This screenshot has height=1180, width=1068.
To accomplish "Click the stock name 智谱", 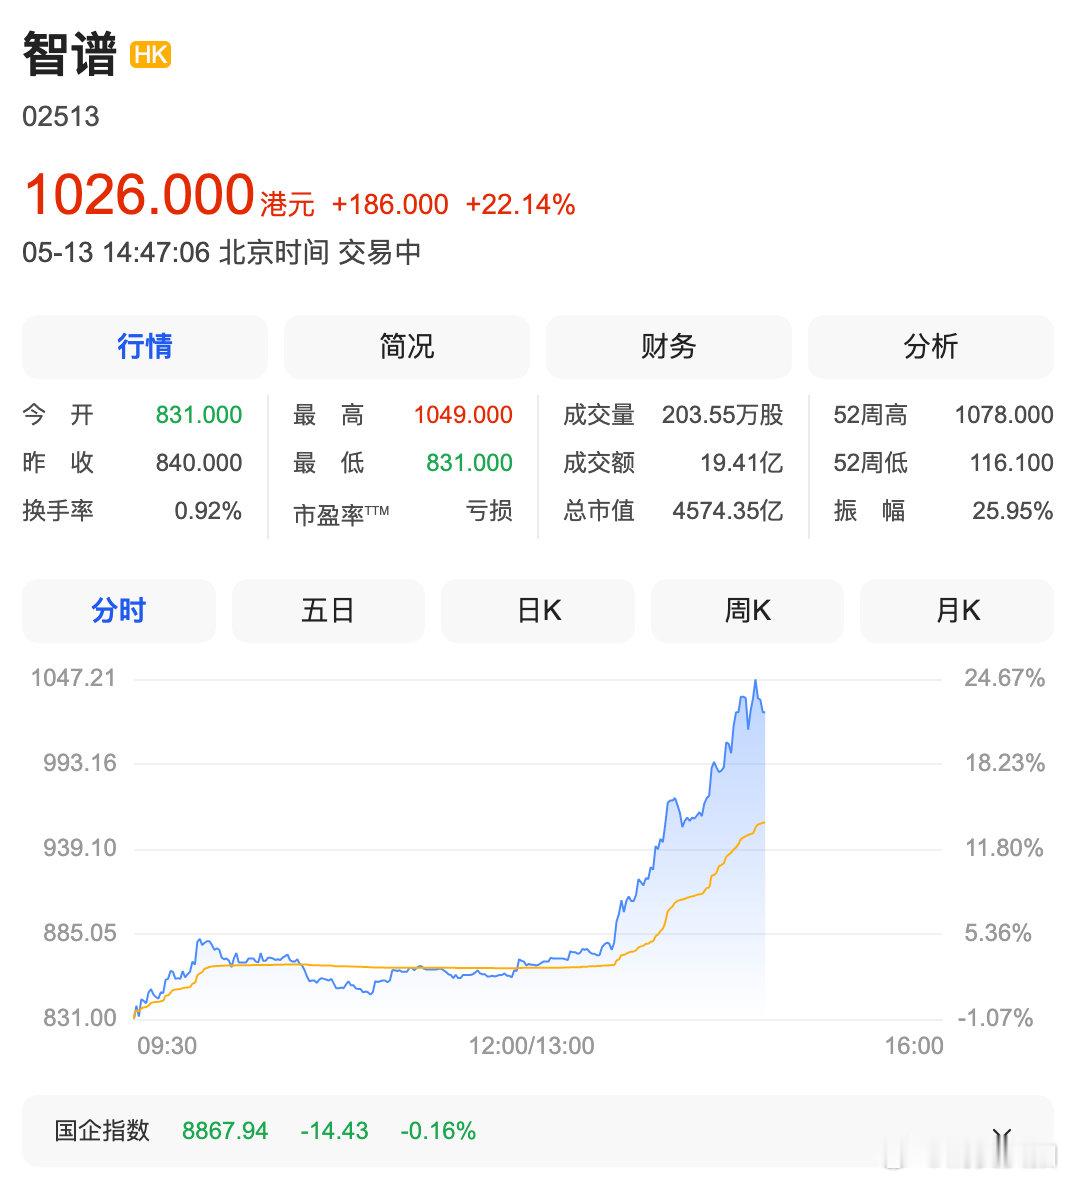I will click(70, 54).
